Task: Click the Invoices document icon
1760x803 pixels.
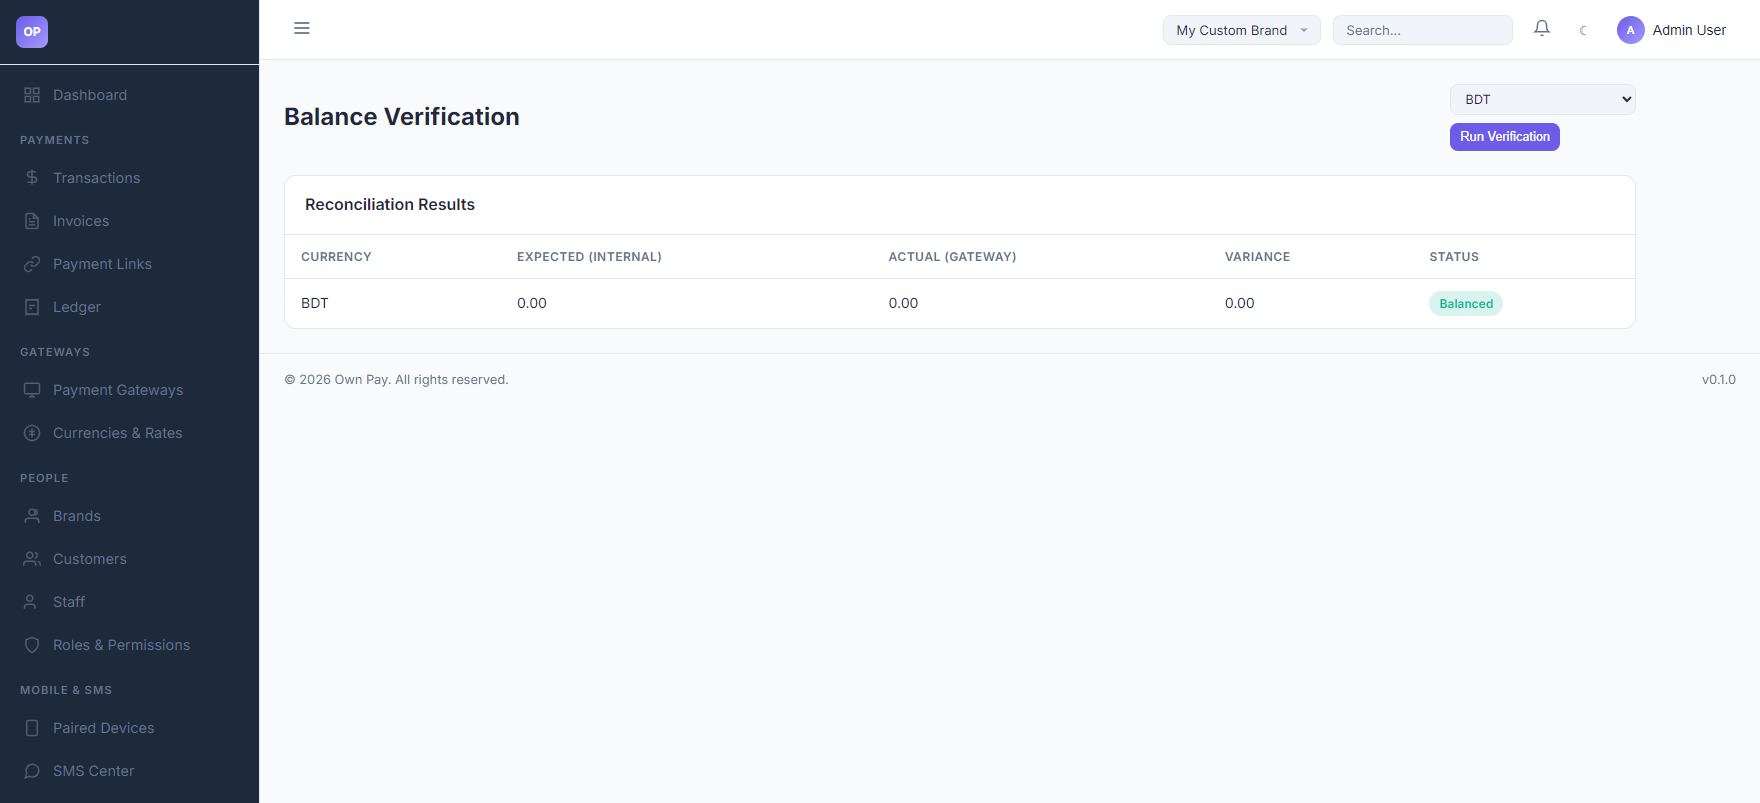Action: (x=32, y=221)
